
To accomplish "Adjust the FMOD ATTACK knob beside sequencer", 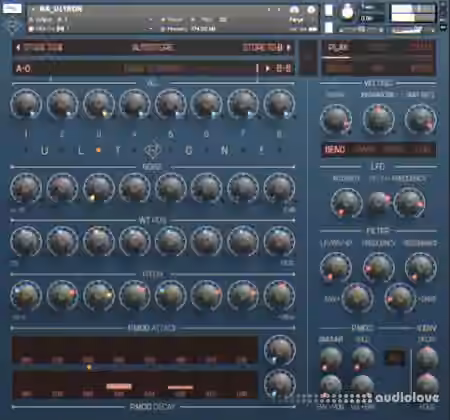I will (279, 350).
